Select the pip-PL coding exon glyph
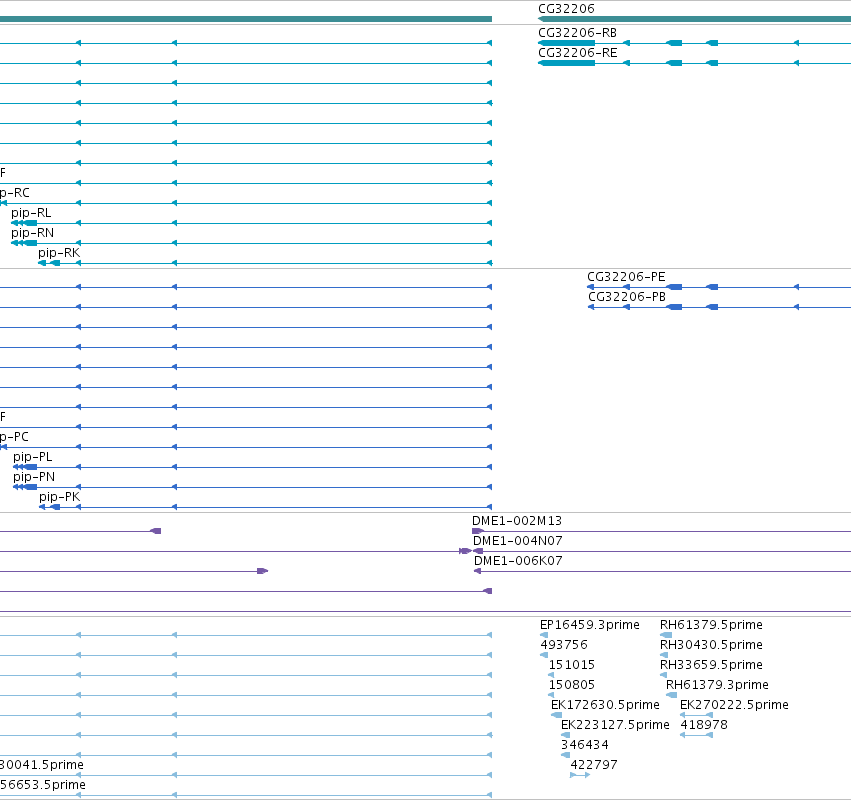Screen dimensions: 851x800 coord(25,467)
